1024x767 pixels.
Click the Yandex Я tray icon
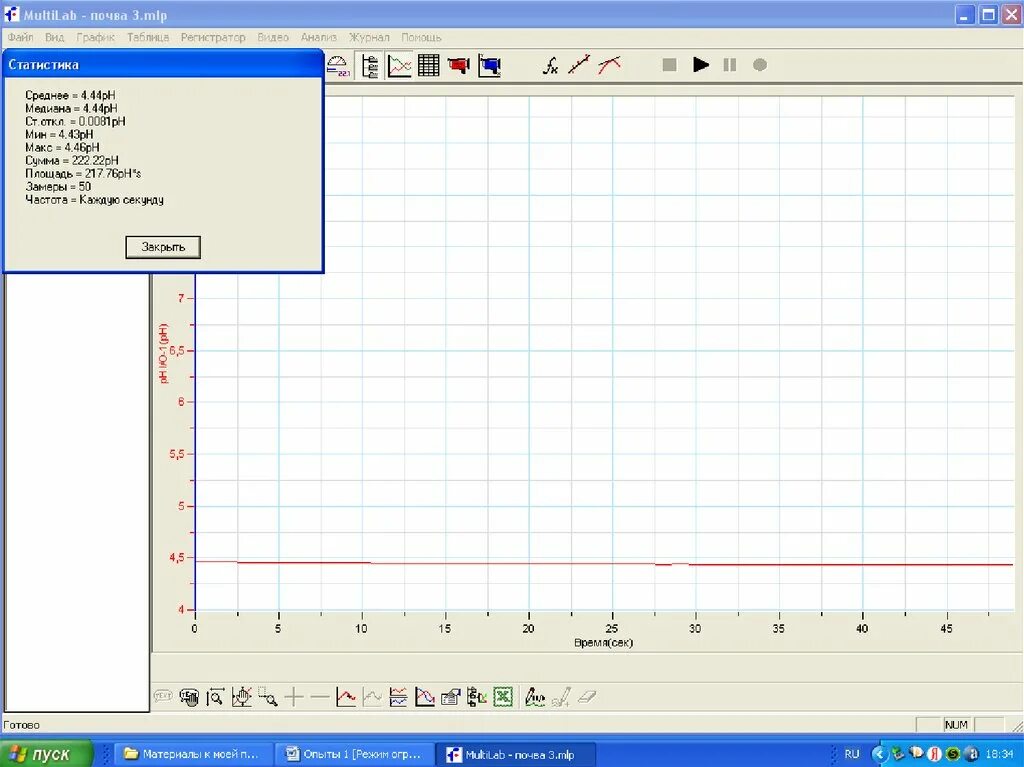pyautogui.click(x=935, y=754)
